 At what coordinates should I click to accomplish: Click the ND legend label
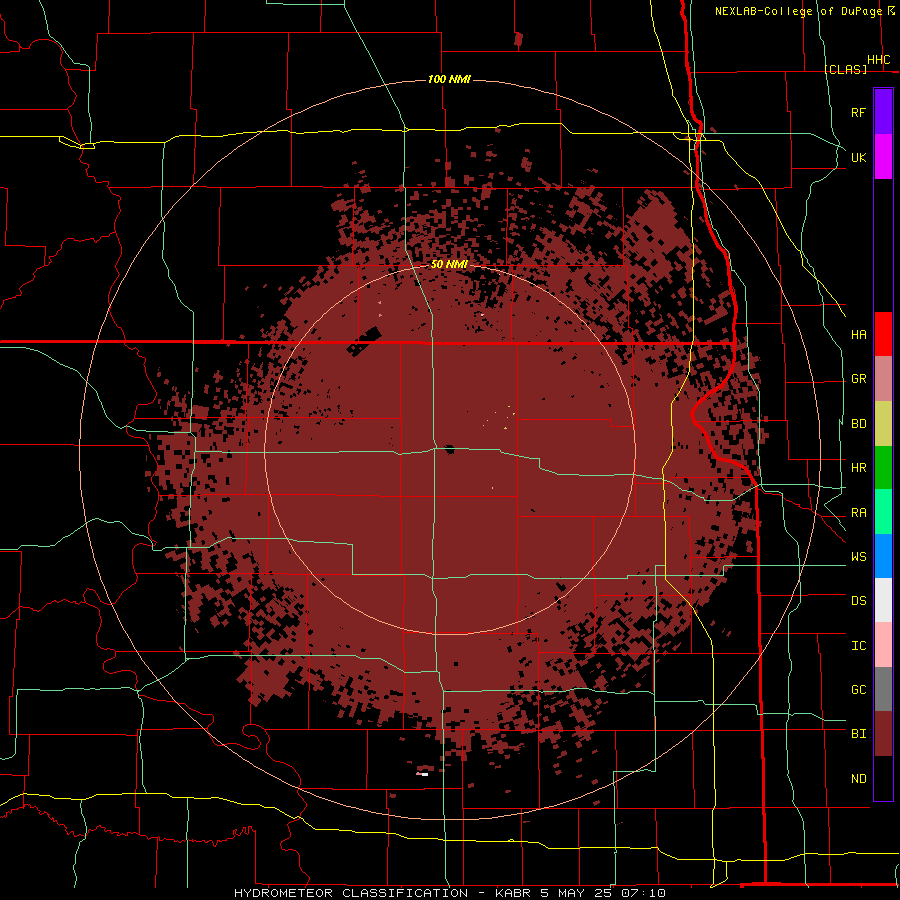click(858, 778)
